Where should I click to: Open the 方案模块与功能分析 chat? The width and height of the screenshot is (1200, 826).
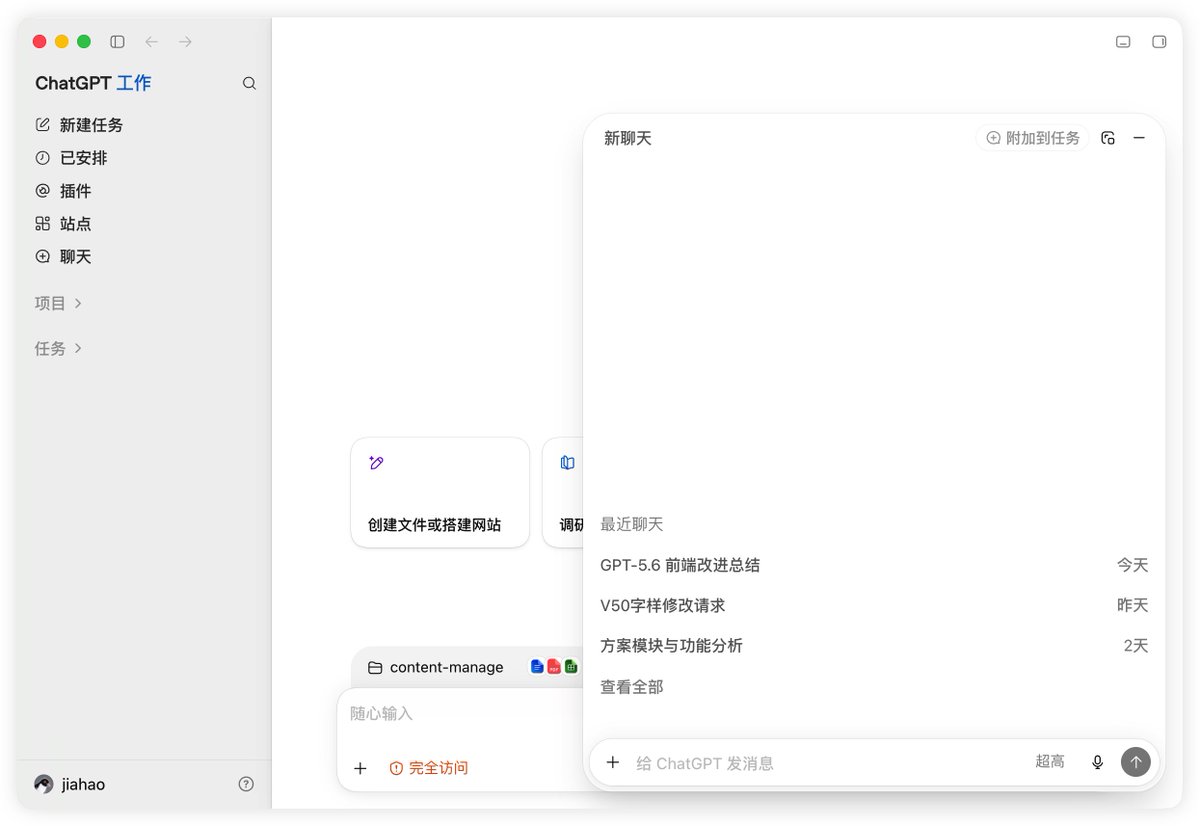874,646
